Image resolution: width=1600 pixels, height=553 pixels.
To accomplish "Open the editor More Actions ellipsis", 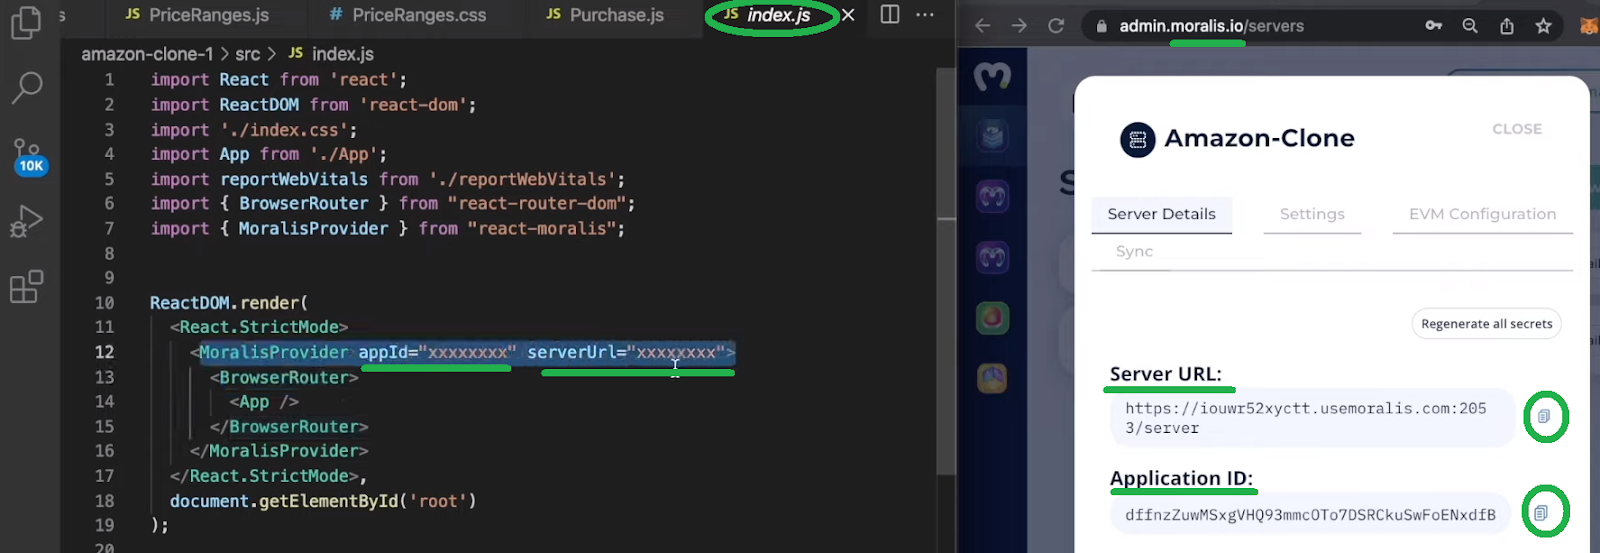I will coord(925,14).
